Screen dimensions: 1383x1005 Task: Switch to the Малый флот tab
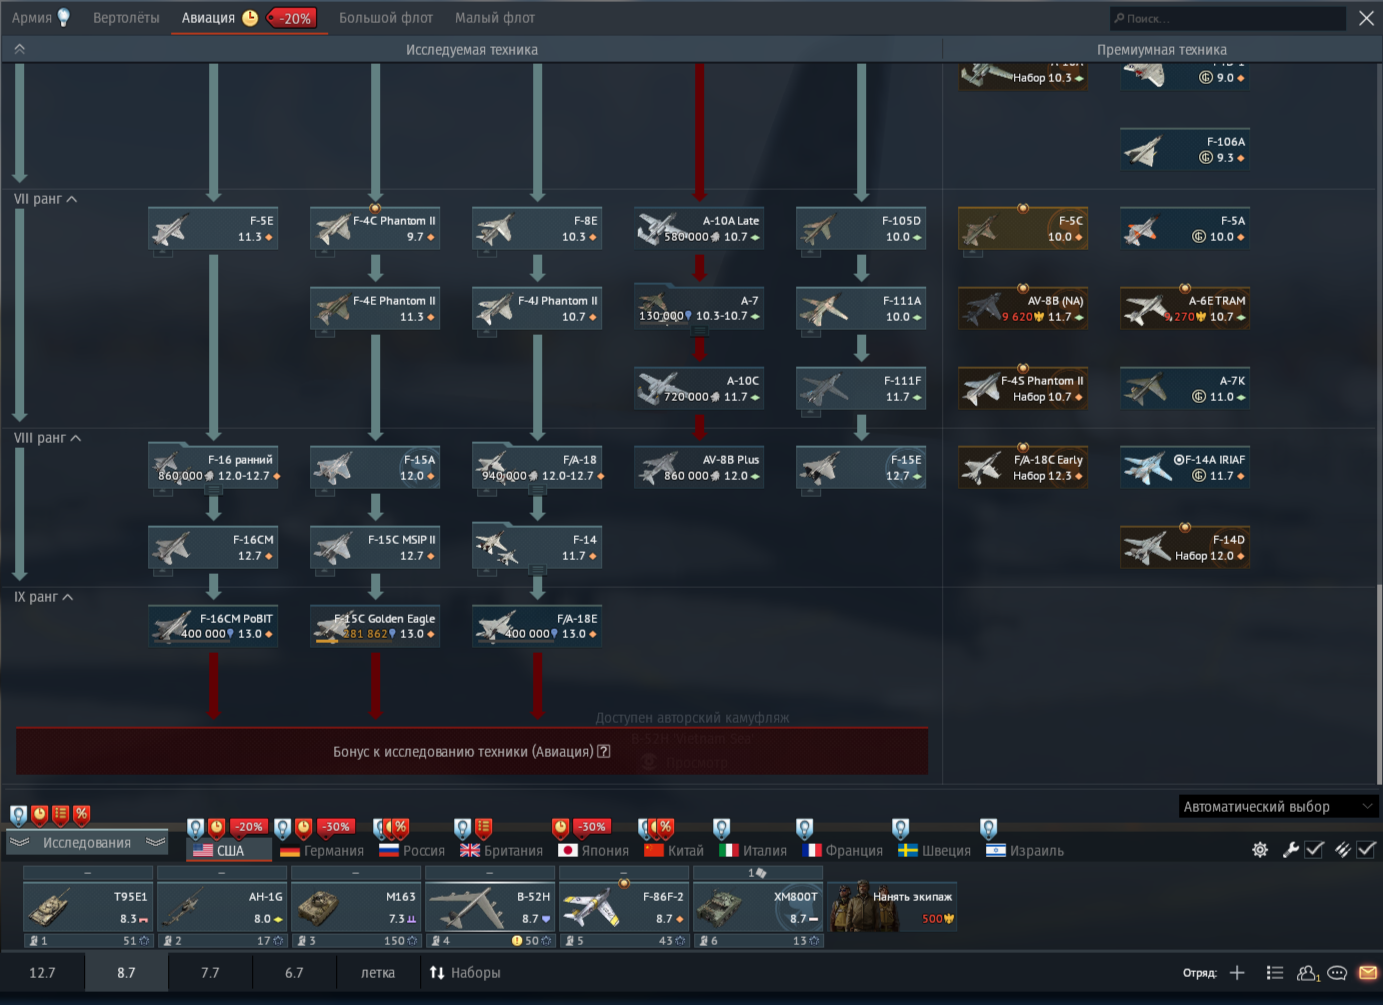pos(495,18)
